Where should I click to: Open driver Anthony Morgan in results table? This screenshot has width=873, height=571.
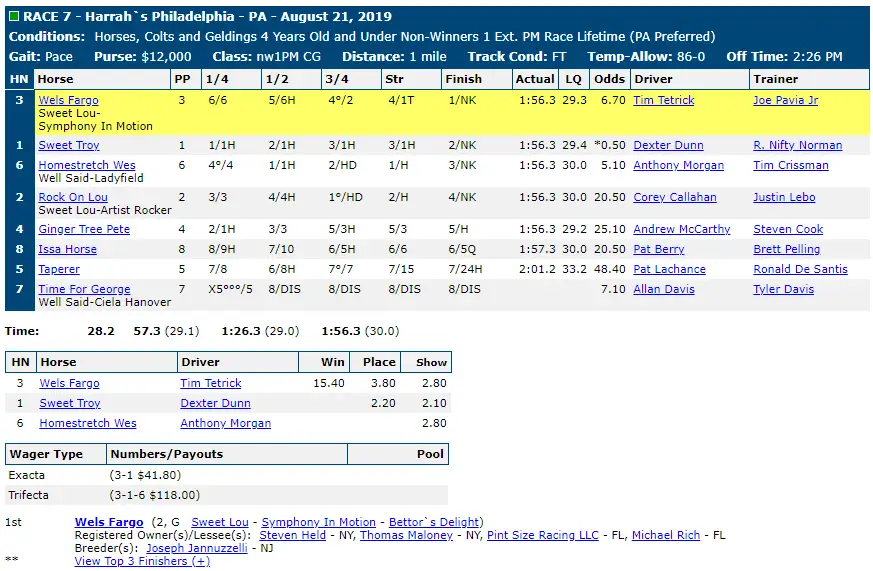click(679, 165)
